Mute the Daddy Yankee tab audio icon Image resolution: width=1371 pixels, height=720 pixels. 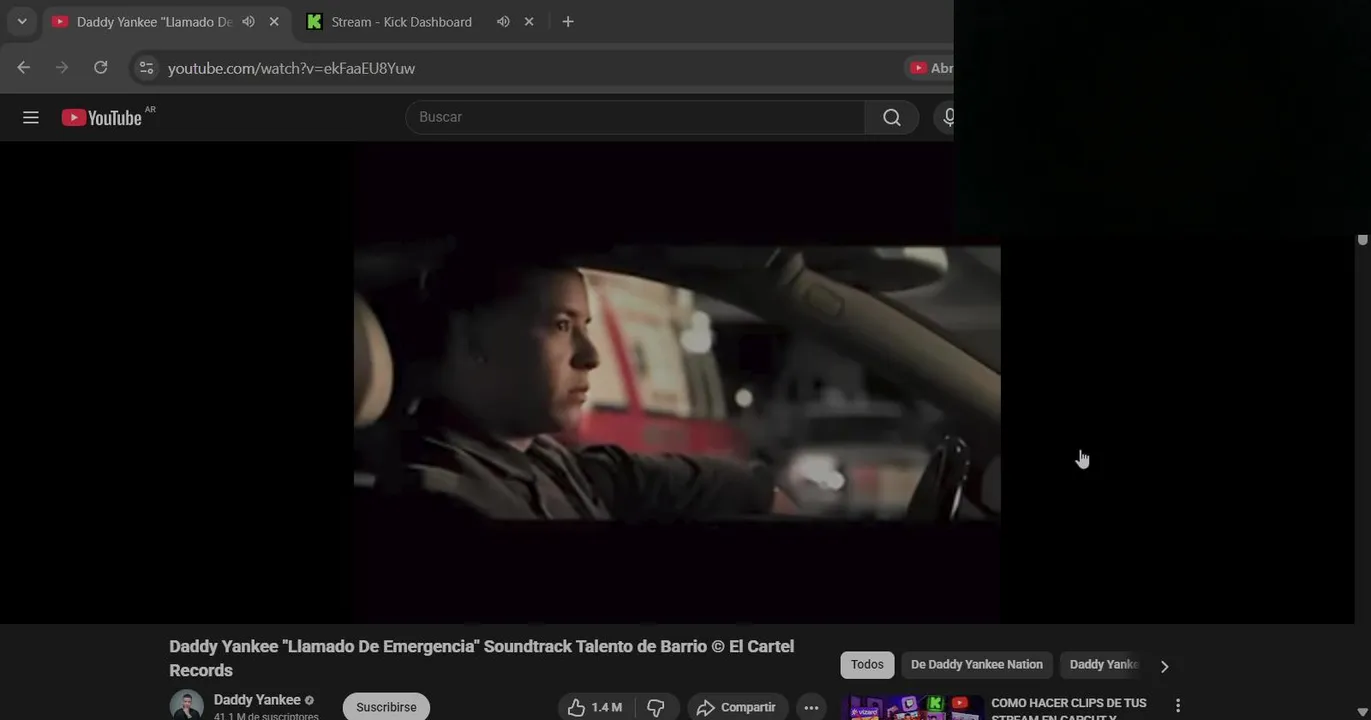(248, 22)
